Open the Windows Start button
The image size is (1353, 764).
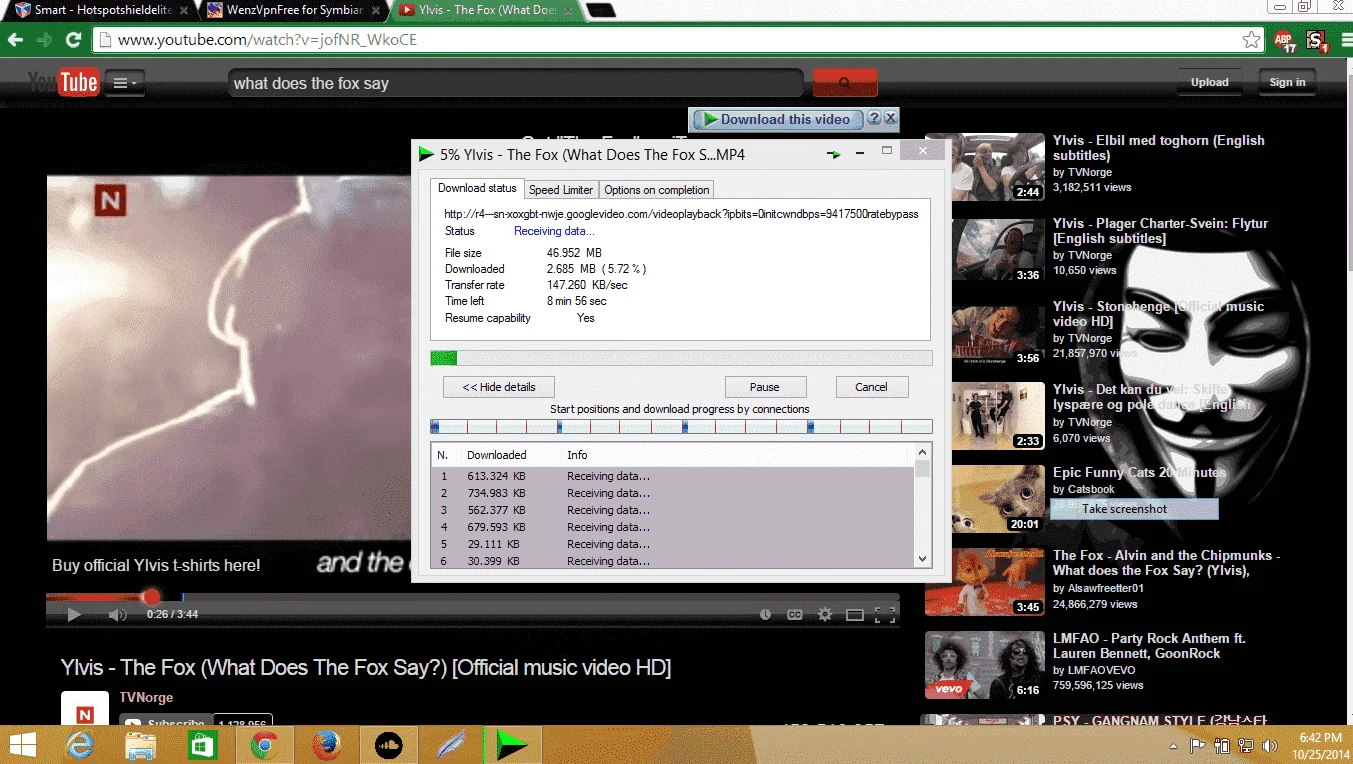(x=22, y=745)
